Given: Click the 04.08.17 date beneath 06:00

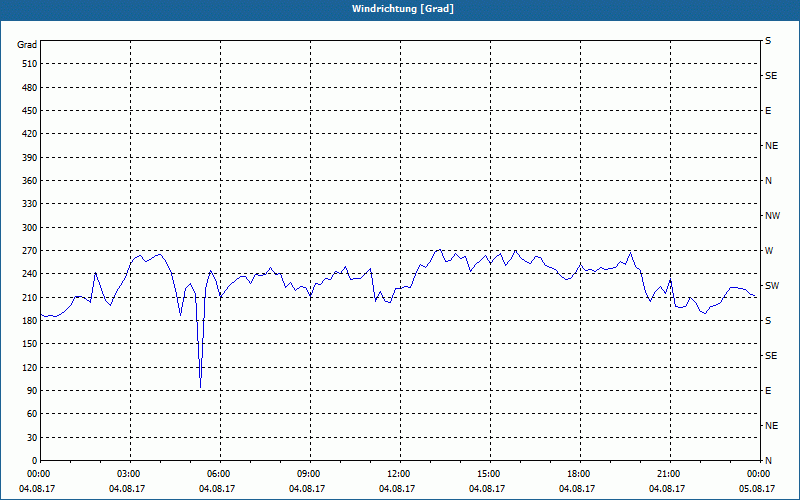Looking at the screenshot, I should point(217,489).
